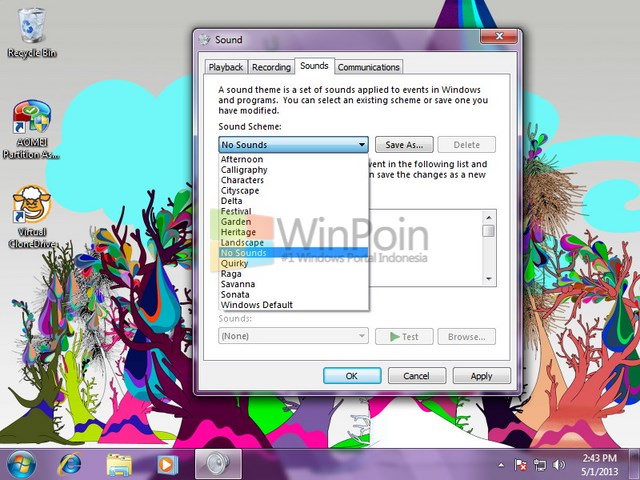Screen dimensions: 640x480
Task: Confirm with the OK button
Action: [x=352, y=376]
